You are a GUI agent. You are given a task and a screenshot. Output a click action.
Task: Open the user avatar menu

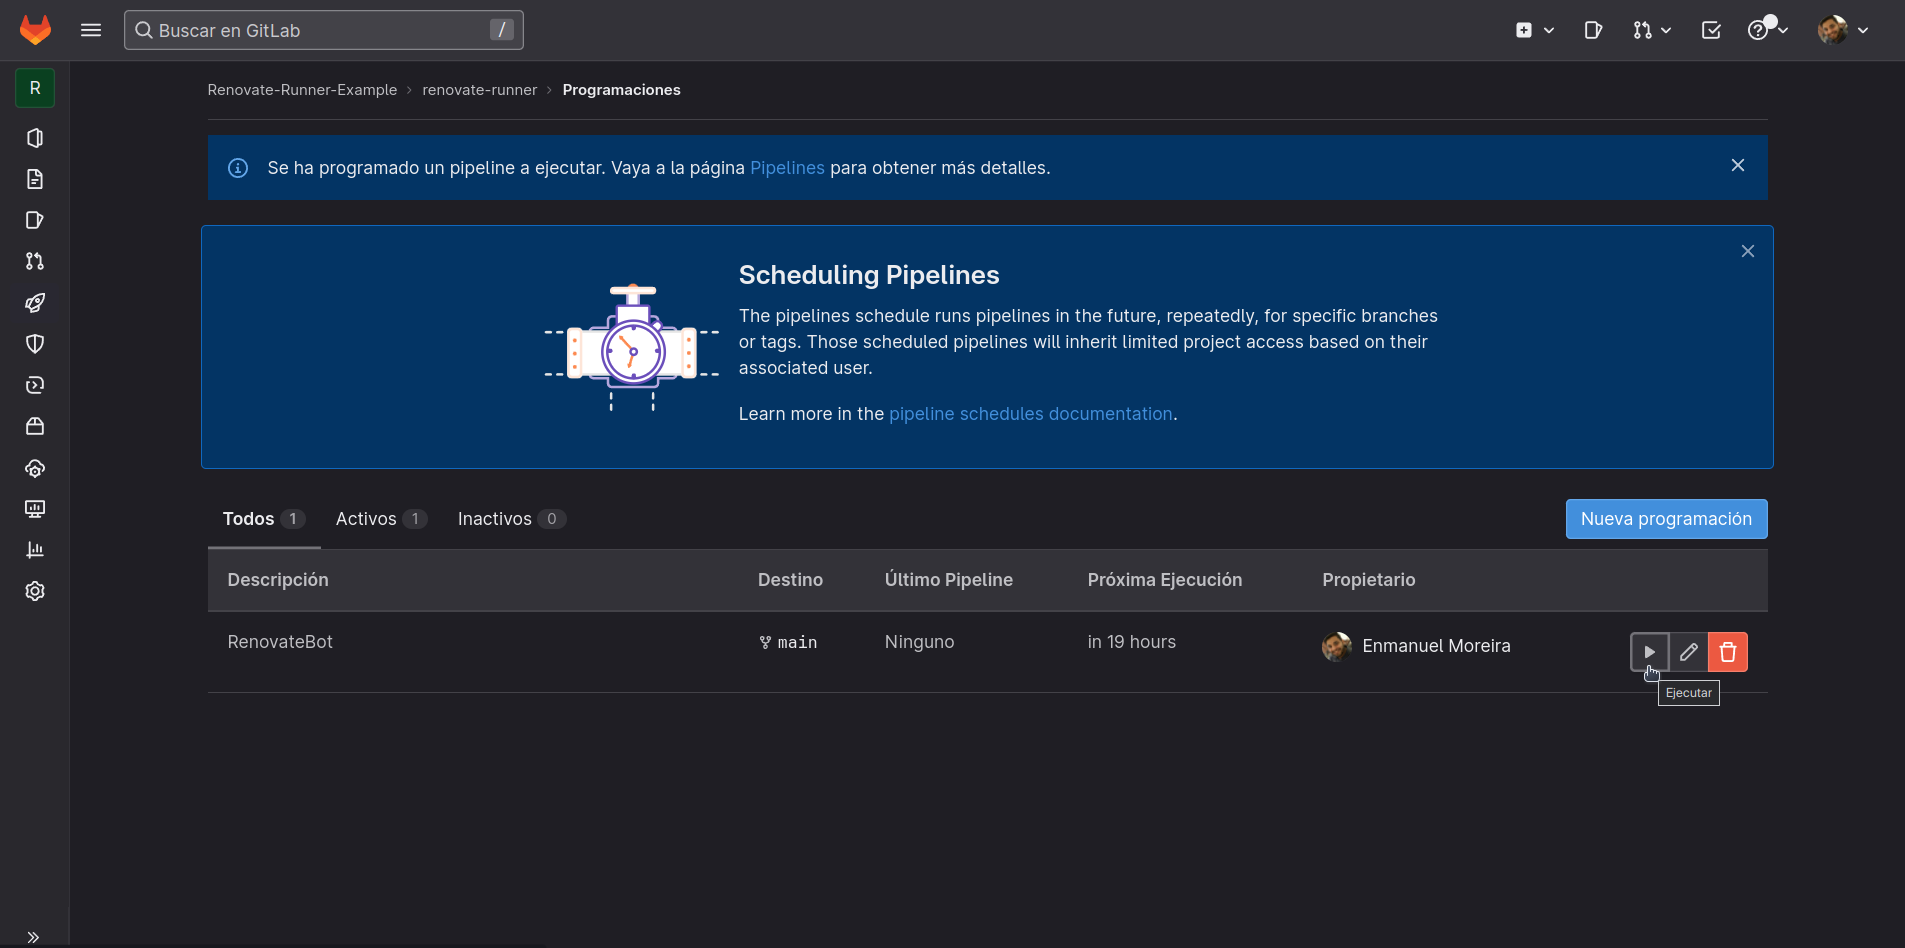point(1843,30)
